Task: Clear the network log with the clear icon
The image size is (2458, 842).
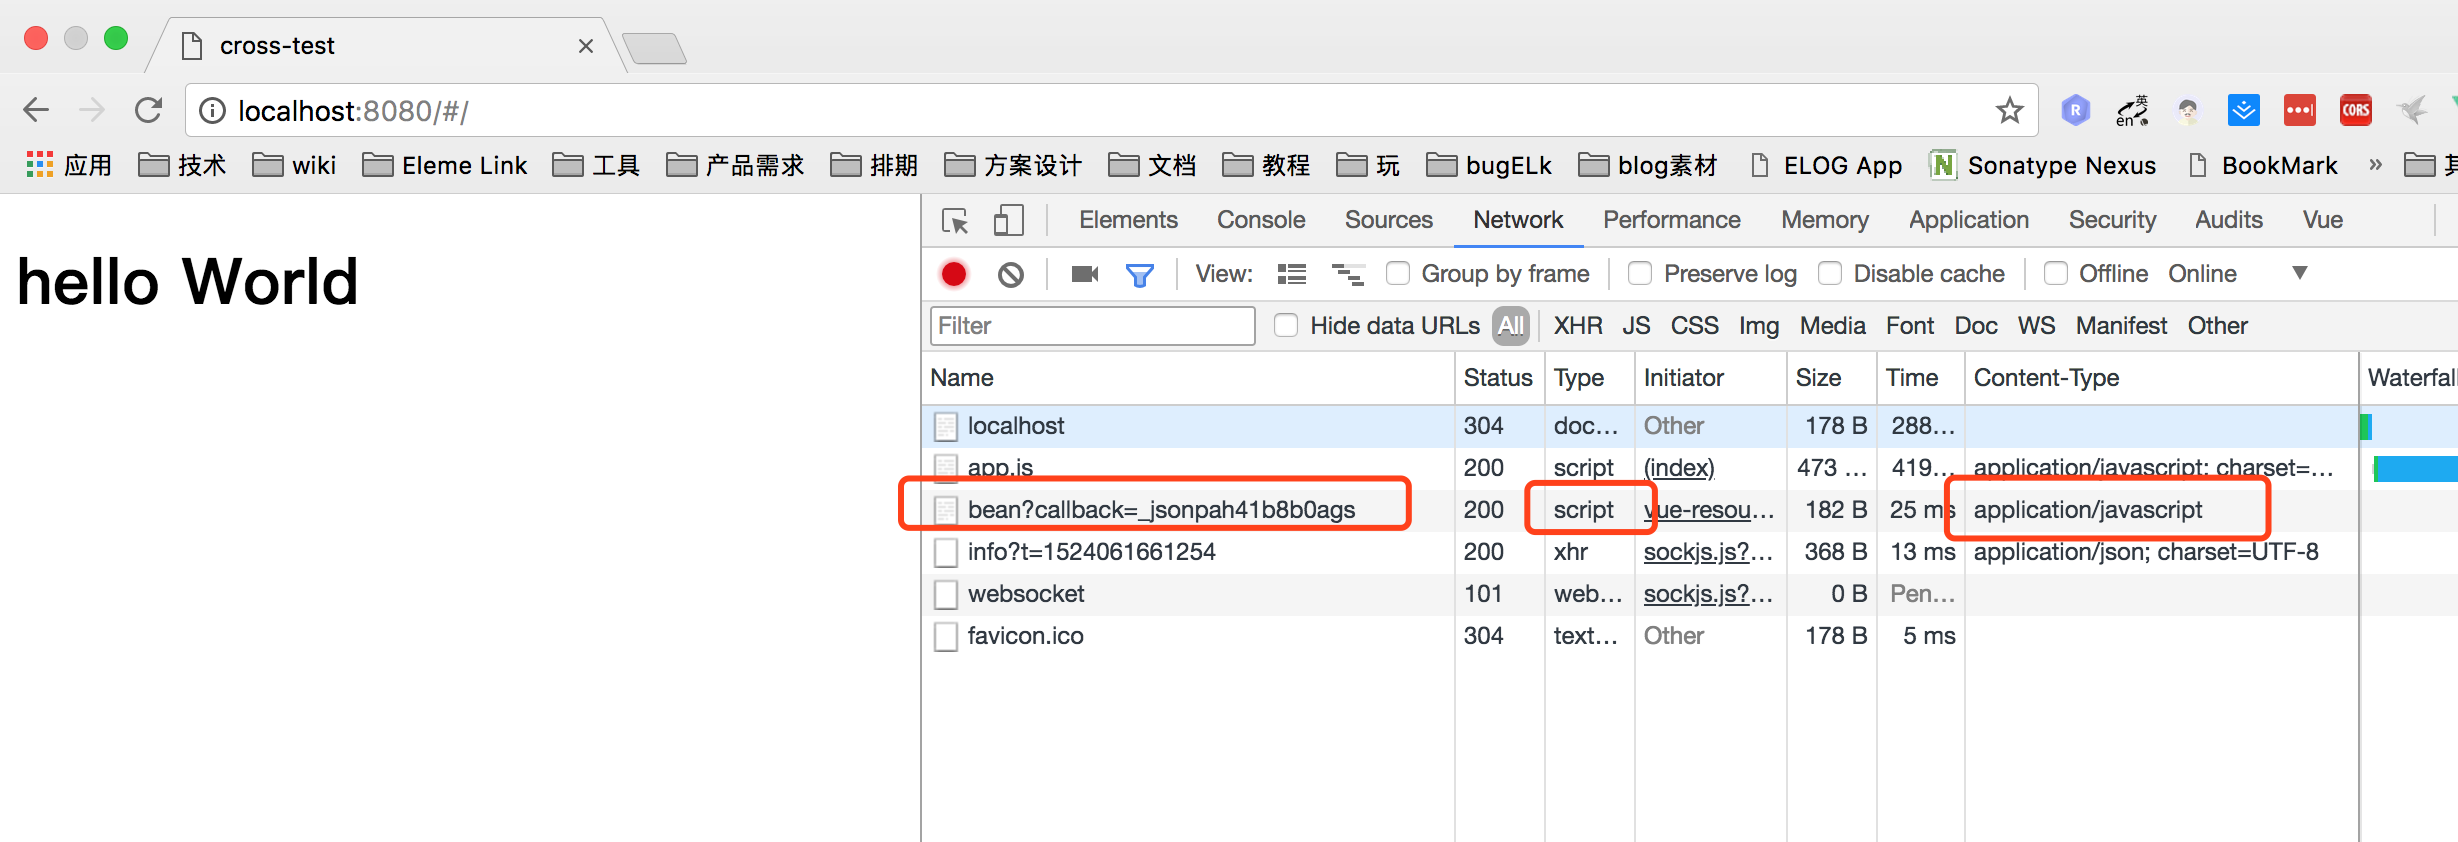Action: pyautogui.click(x=1010, y=274)
